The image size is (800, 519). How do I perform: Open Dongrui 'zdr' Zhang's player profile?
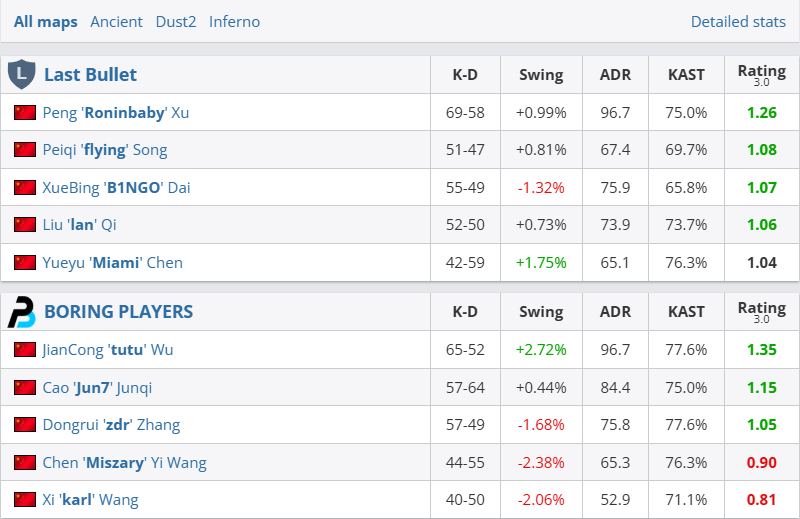click(111, 425)
